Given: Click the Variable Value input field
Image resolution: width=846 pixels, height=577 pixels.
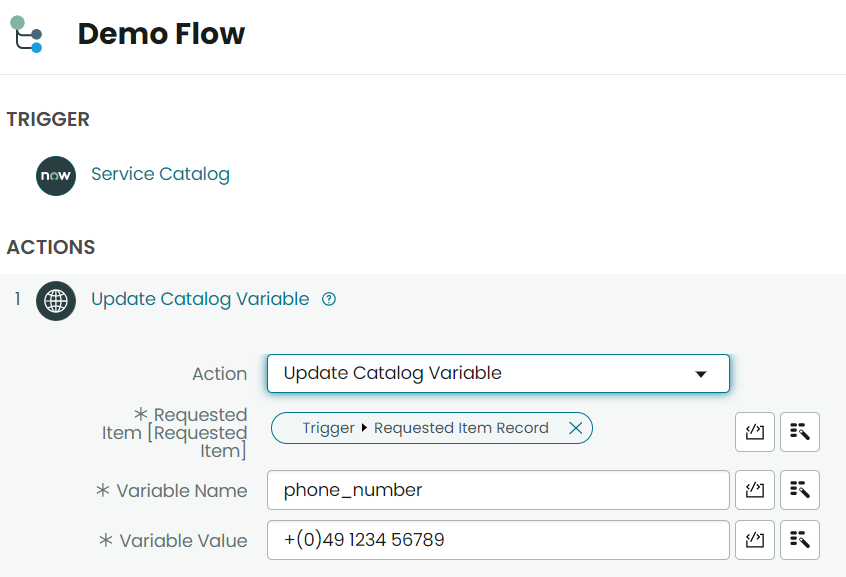Looking at the screenshot, I should coord(498,540).
